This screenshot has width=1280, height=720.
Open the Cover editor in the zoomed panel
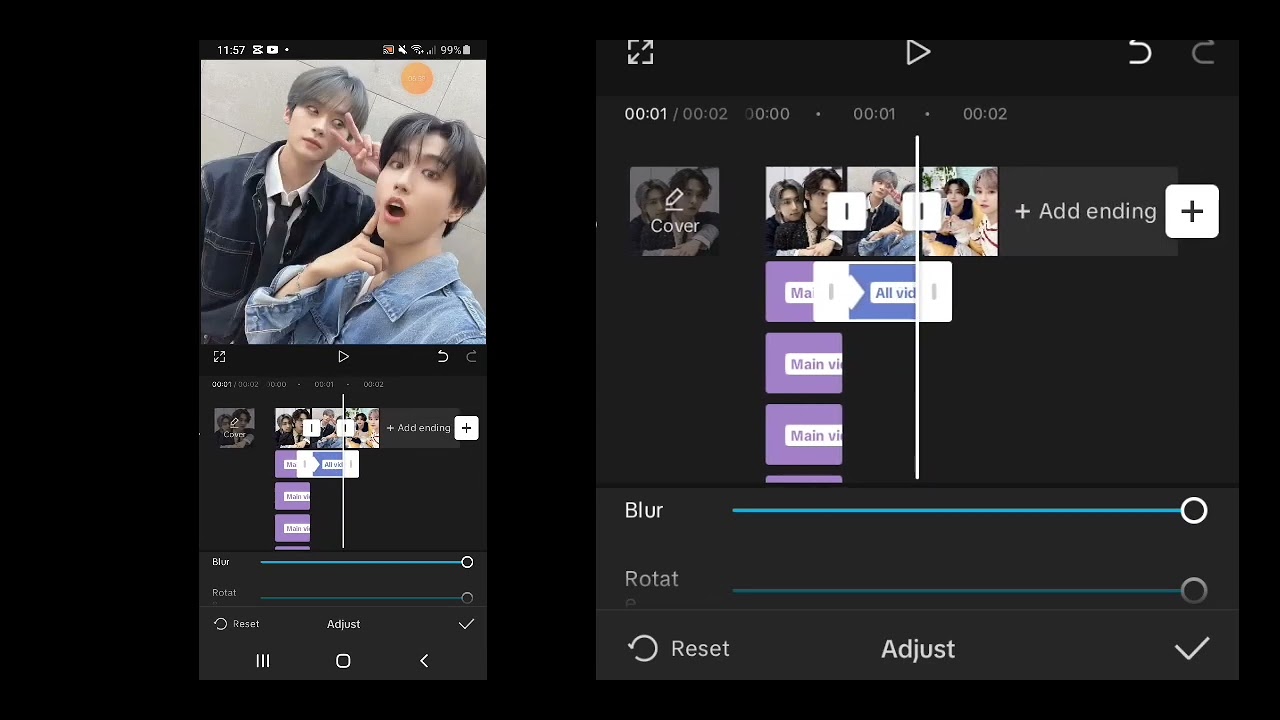point(674,211)
